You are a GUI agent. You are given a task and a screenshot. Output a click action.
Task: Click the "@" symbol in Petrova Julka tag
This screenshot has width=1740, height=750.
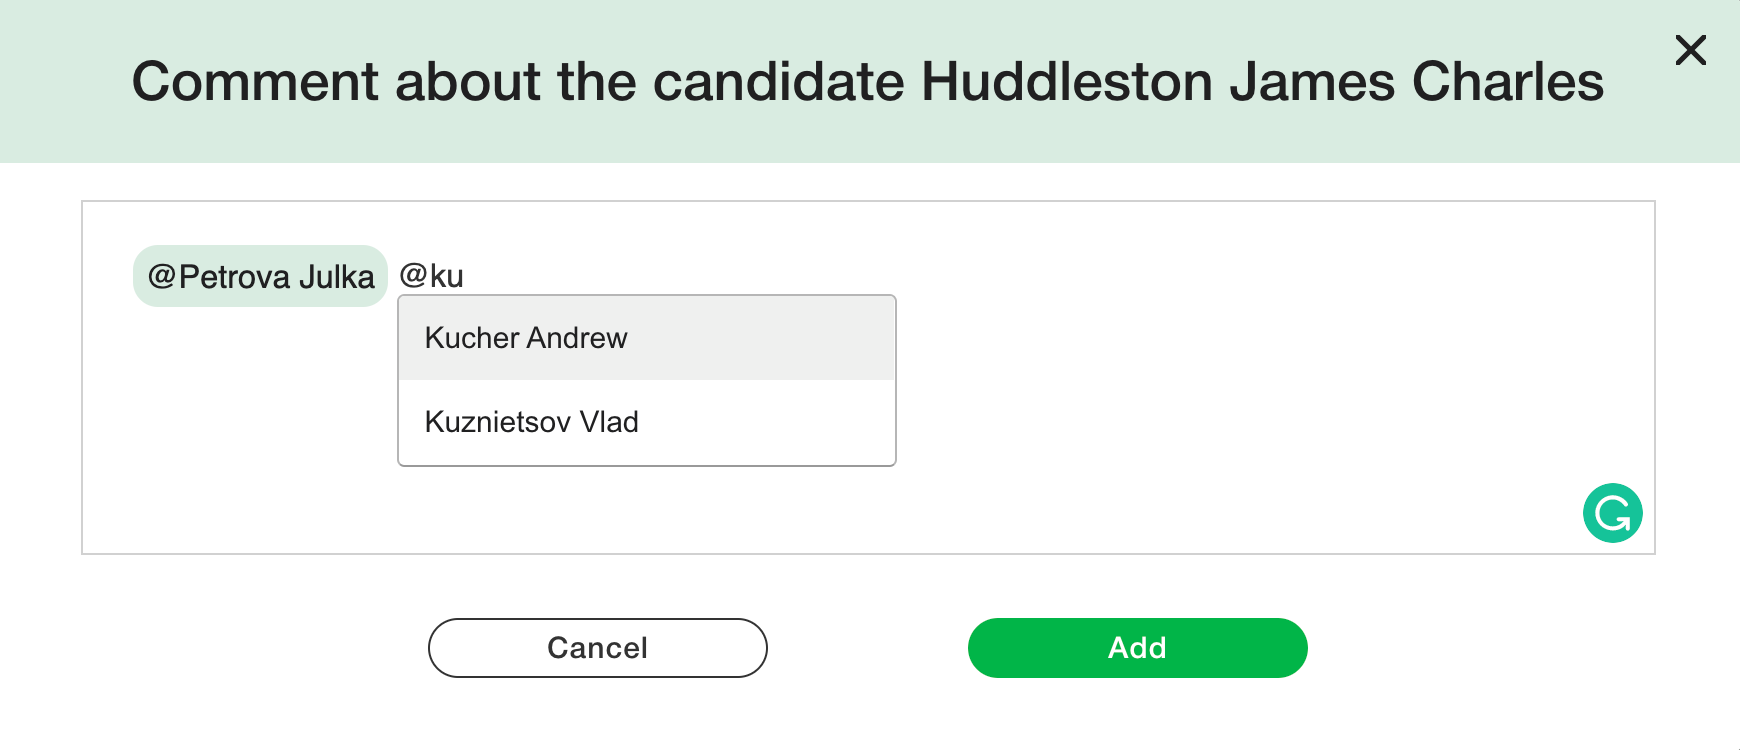pos(162,276)
